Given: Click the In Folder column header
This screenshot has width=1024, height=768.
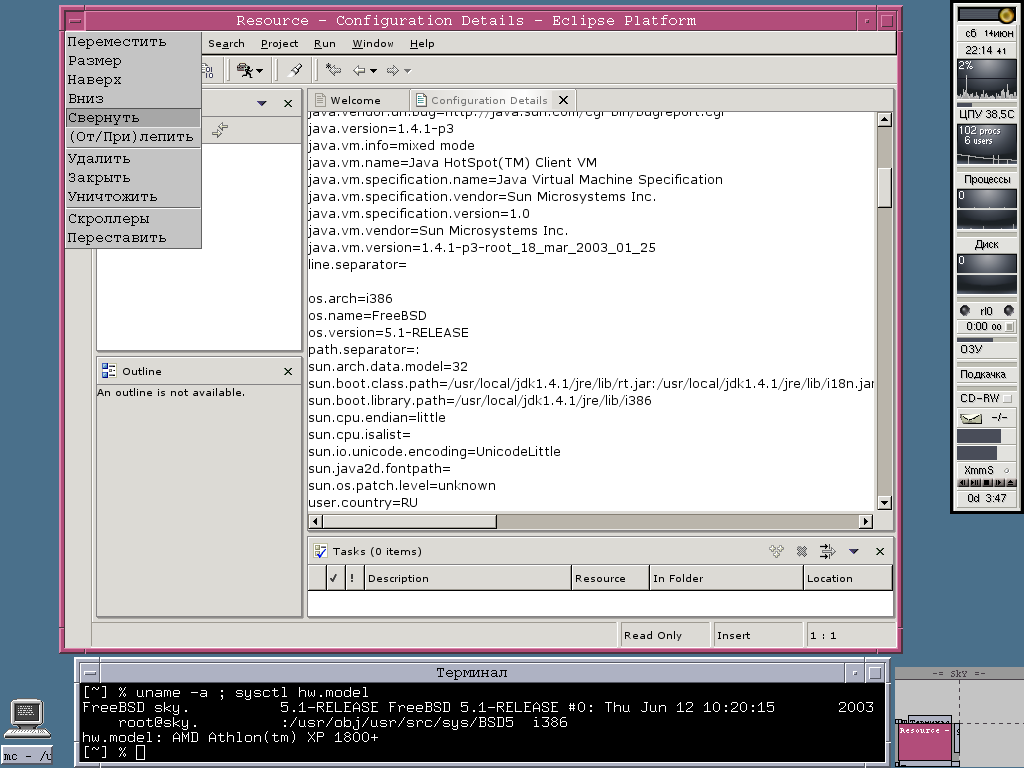Looking at the screenshot, I should (x=726, y=578).
